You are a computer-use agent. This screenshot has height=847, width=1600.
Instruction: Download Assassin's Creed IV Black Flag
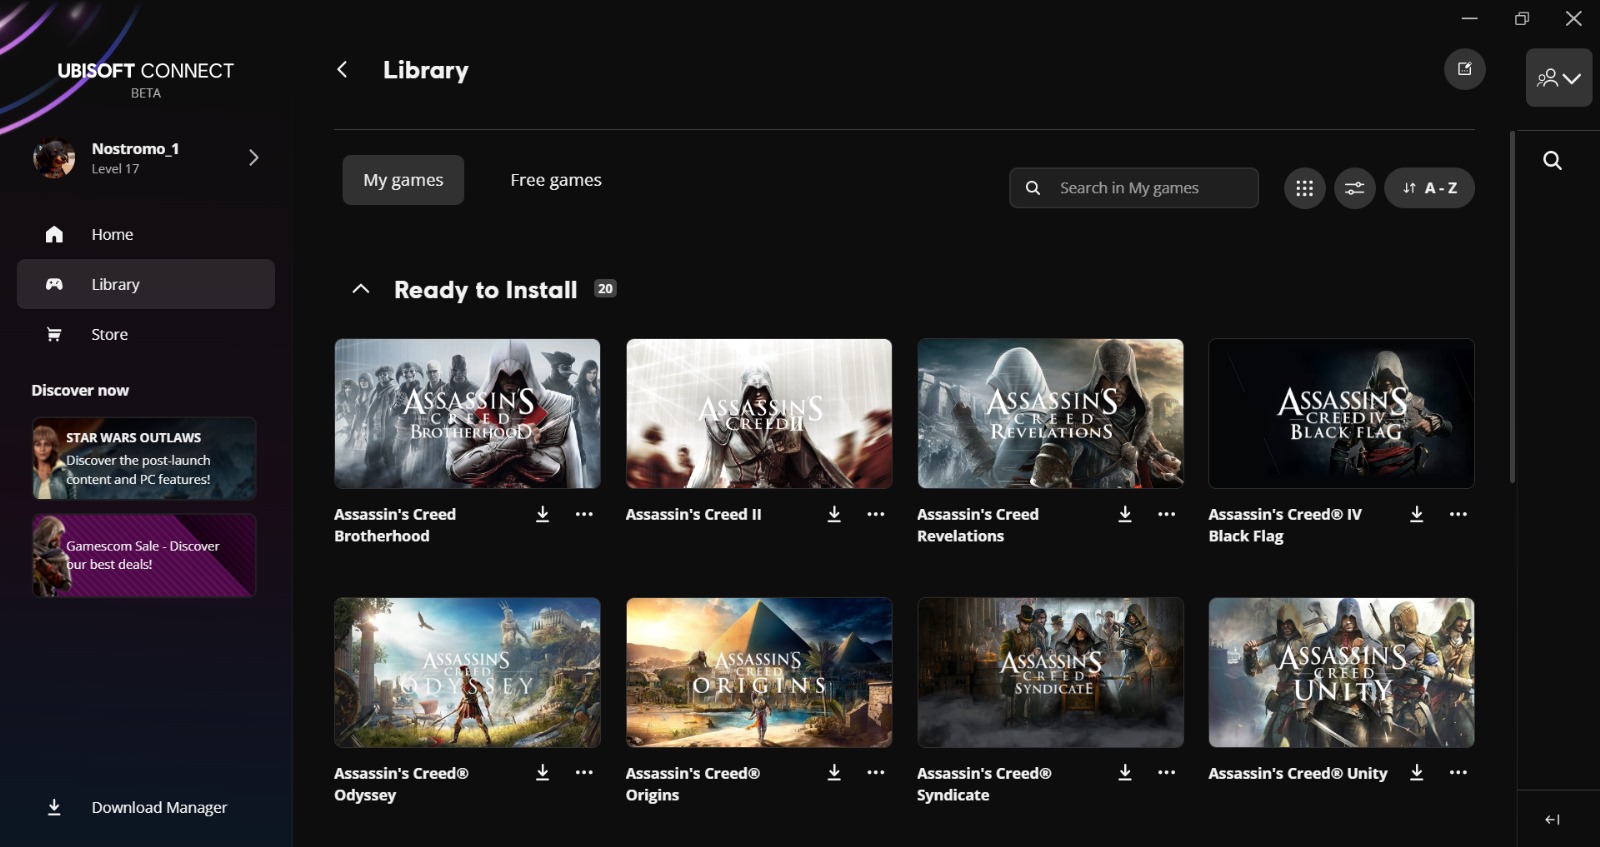[1417, 514]
